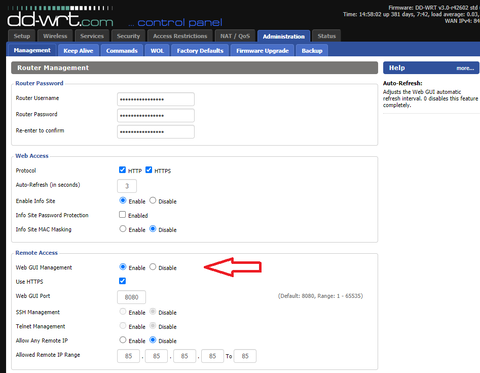Open the Setup tab
The height and width of the screenshot is (373, 480).
22,36
